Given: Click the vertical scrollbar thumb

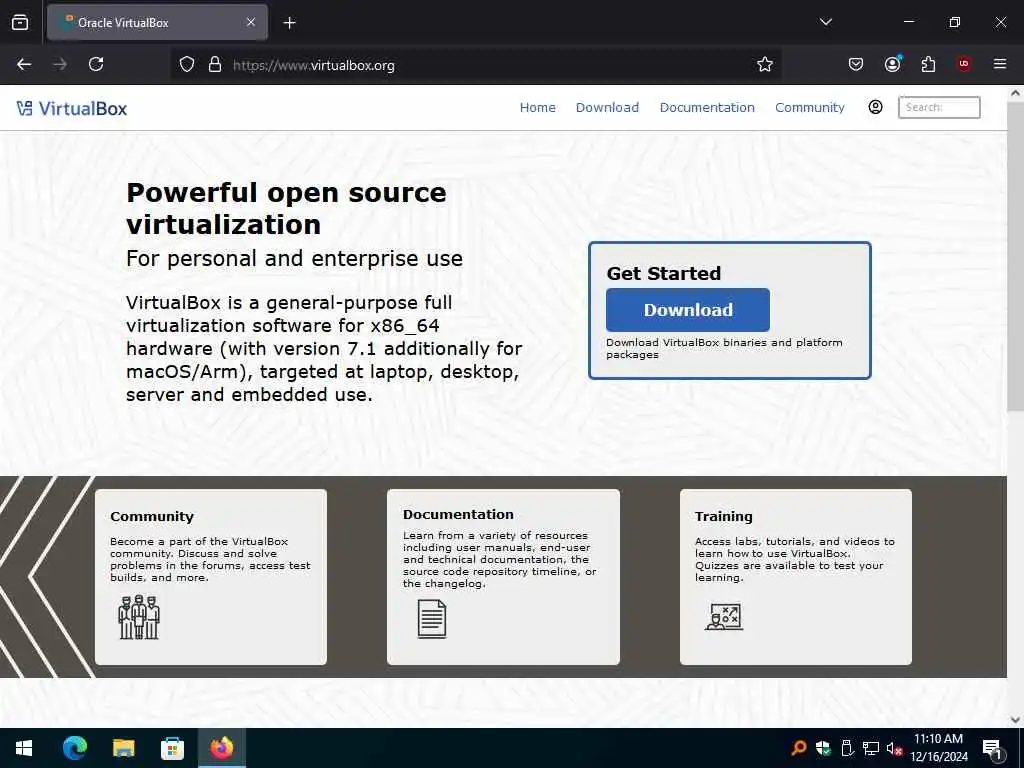Looking at the screenshot, I should coord(1016,256).
